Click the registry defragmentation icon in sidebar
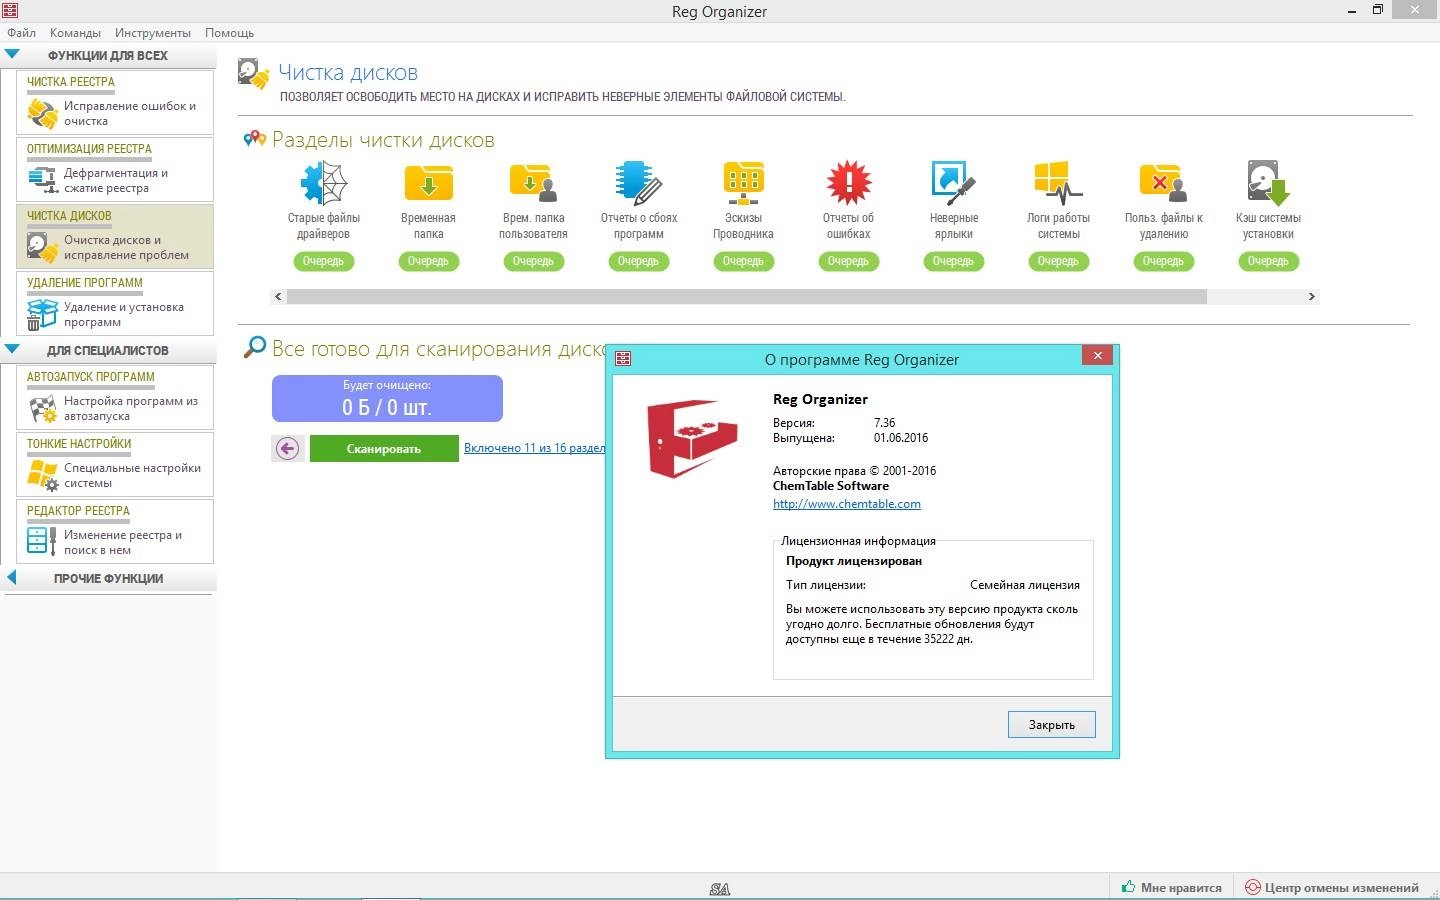Image resolution: width=1440 pixels, height=900 pixels. [x=42, y=180]
